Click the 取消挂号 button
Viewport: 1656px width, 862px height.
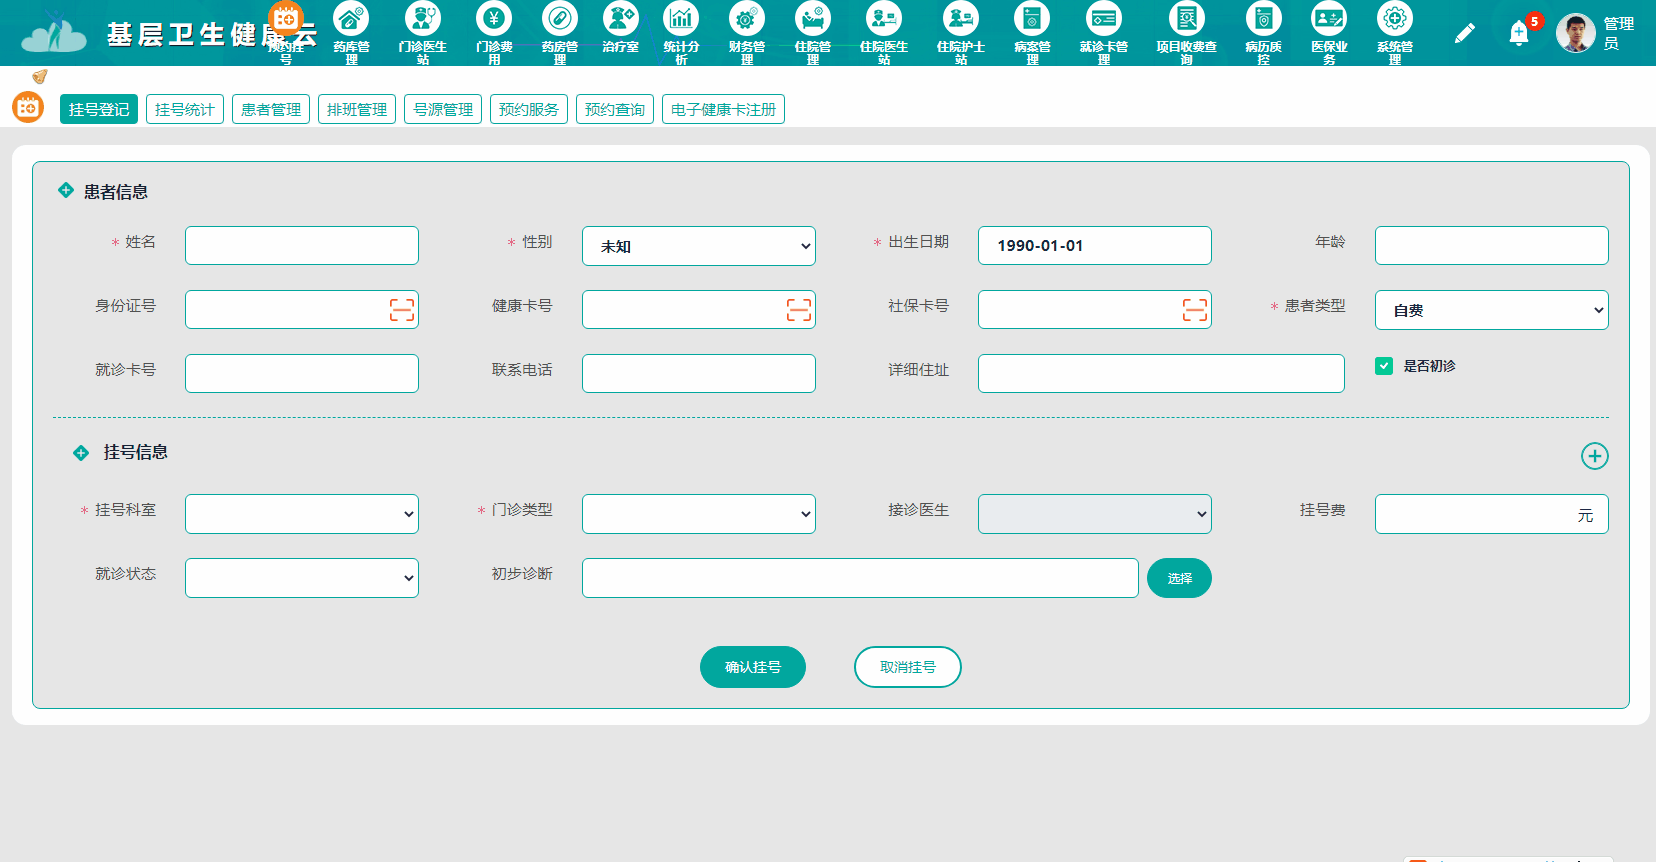click(x=908, y=667)
